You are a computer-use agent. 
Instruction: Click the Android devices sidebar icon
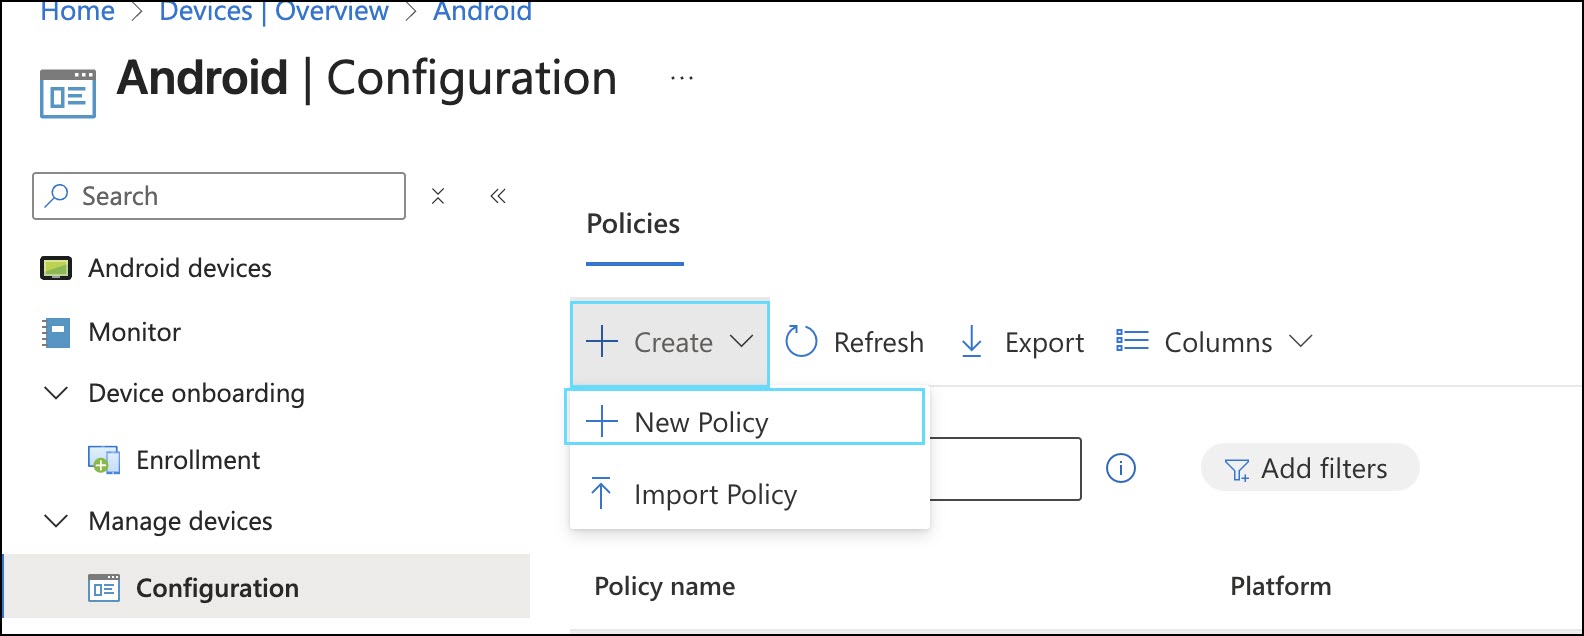click(56, 268)
